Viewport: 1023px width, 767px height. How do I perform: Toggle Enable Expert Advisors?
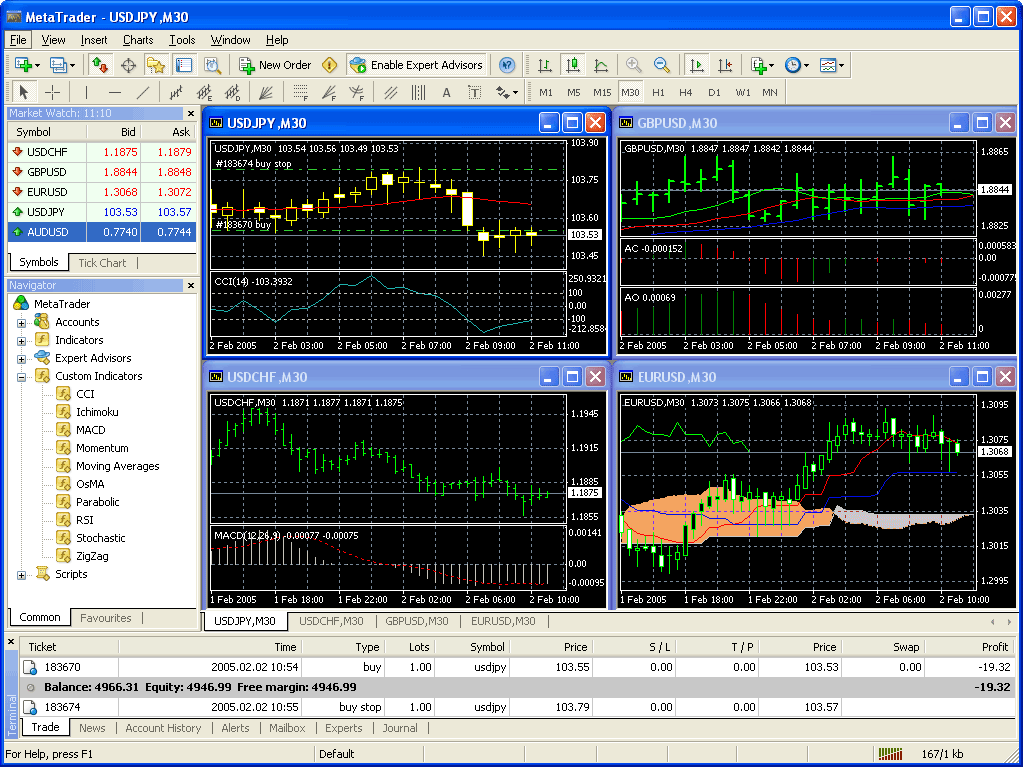(x=424, y=65)
